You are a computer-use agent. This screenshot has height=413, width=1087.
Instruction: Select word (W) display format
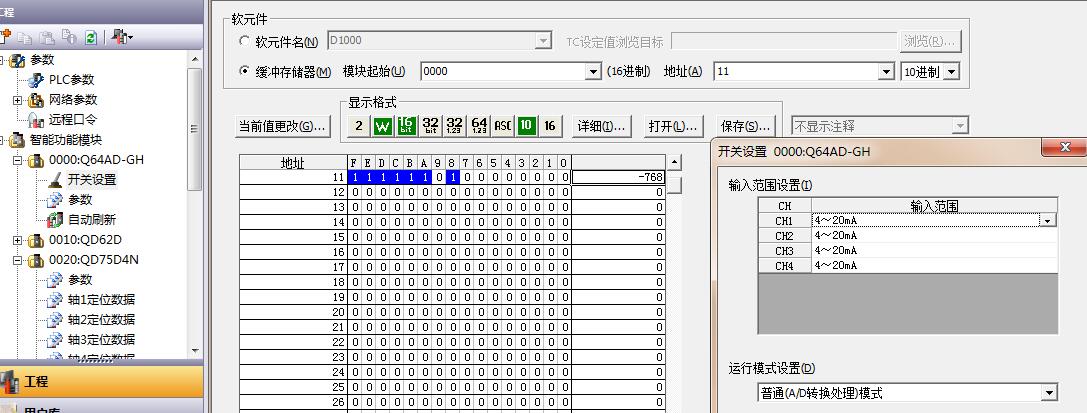click(383, 126)
